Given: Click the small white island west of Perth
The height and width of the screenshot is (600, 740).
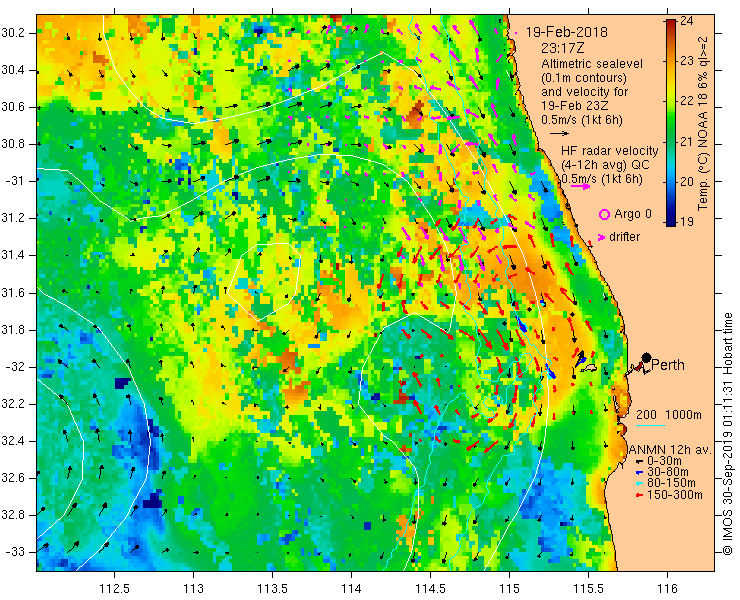Looking at the screenshot, I should click(x=589, y=368).
